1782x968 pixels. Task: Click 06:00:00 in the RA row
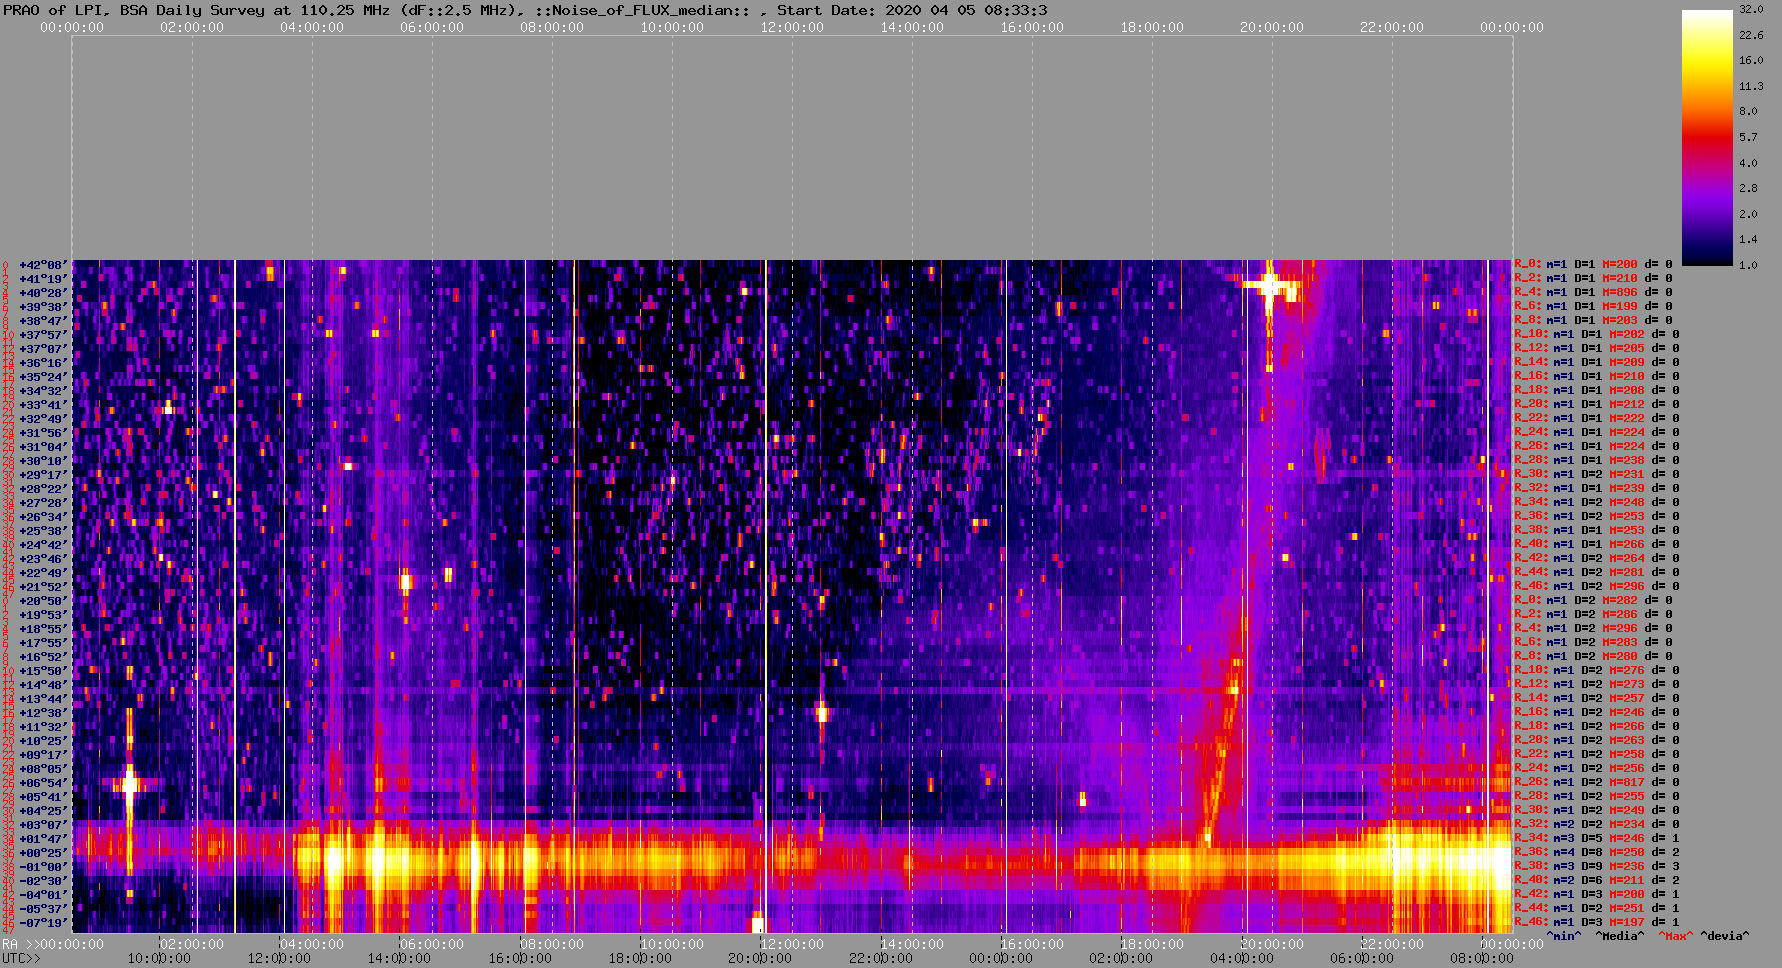[x=432, y=944]
